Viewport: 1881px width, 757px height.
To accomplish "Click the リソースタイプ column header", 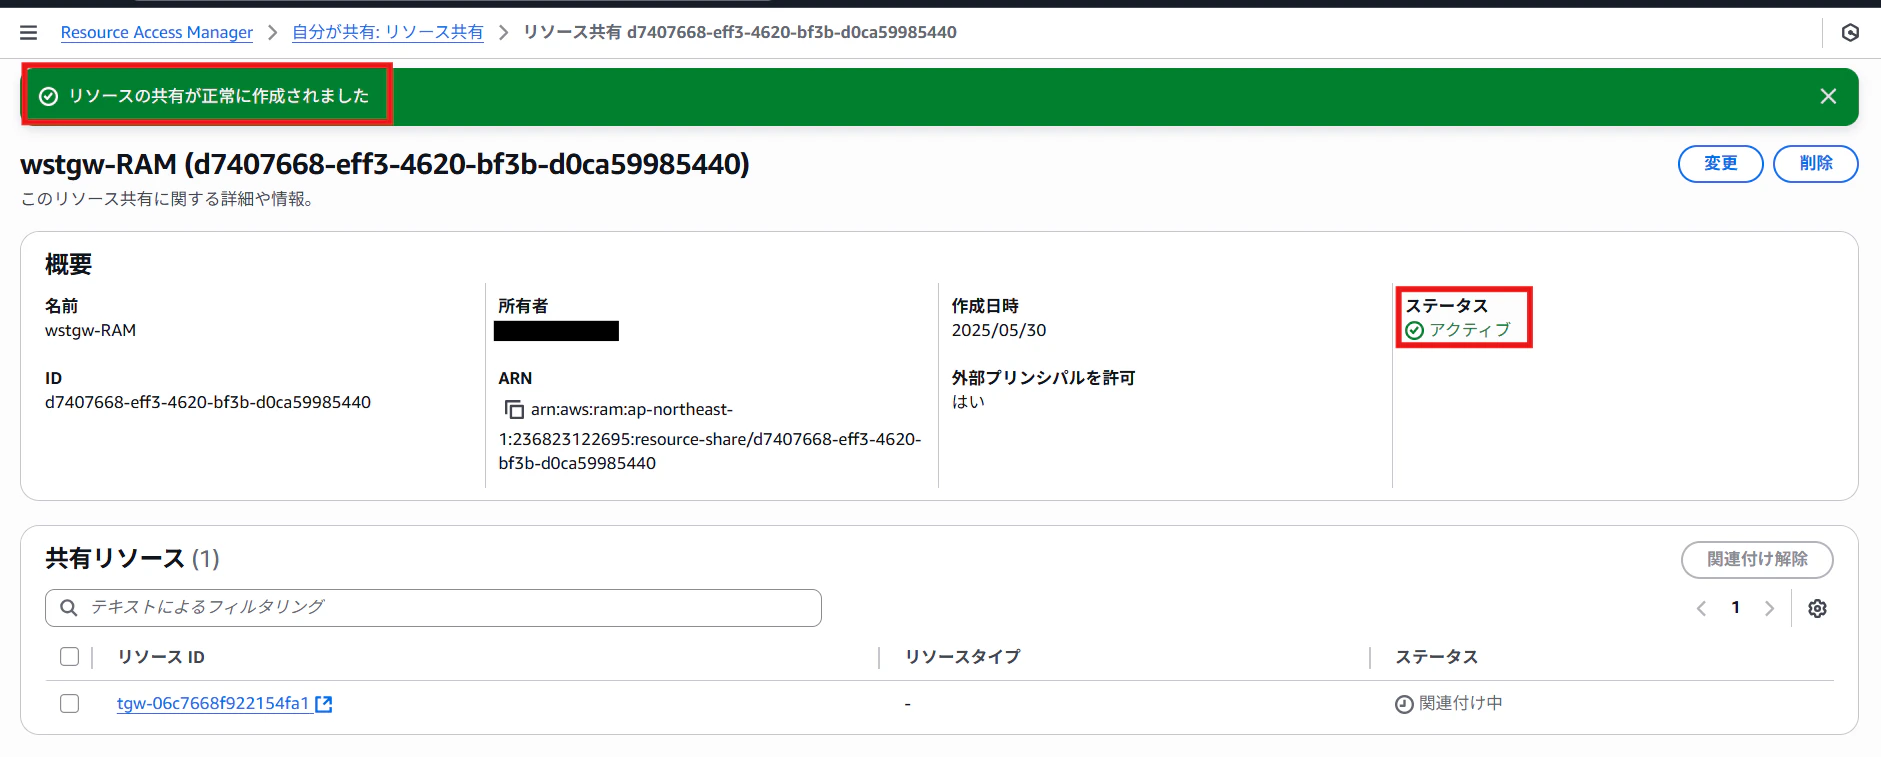I will click(962, 657).
